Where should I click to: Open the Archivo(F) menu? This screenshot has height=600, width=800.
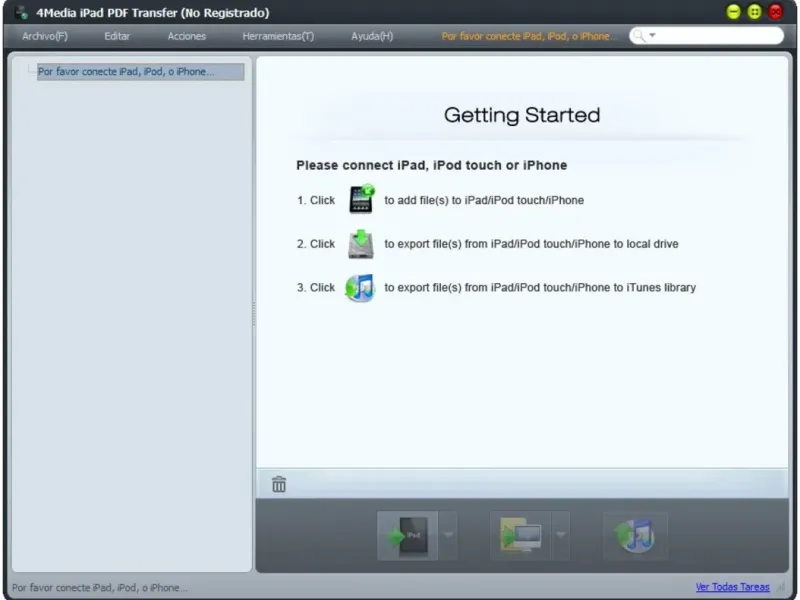[x=45, y=36]
